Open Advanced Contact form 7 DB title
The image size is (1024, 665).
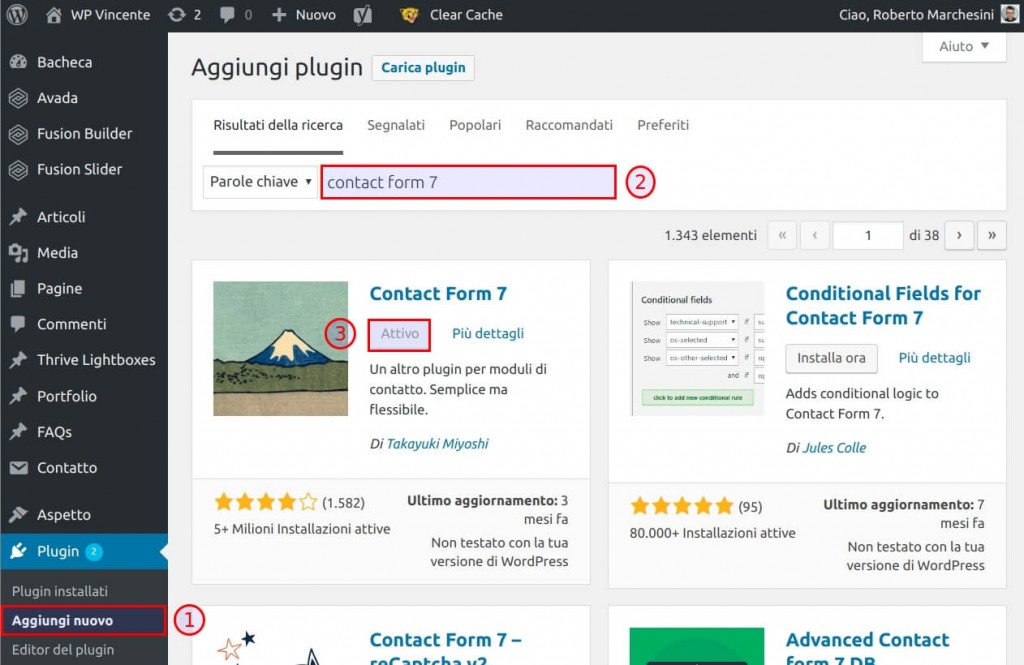click(867, 647)
